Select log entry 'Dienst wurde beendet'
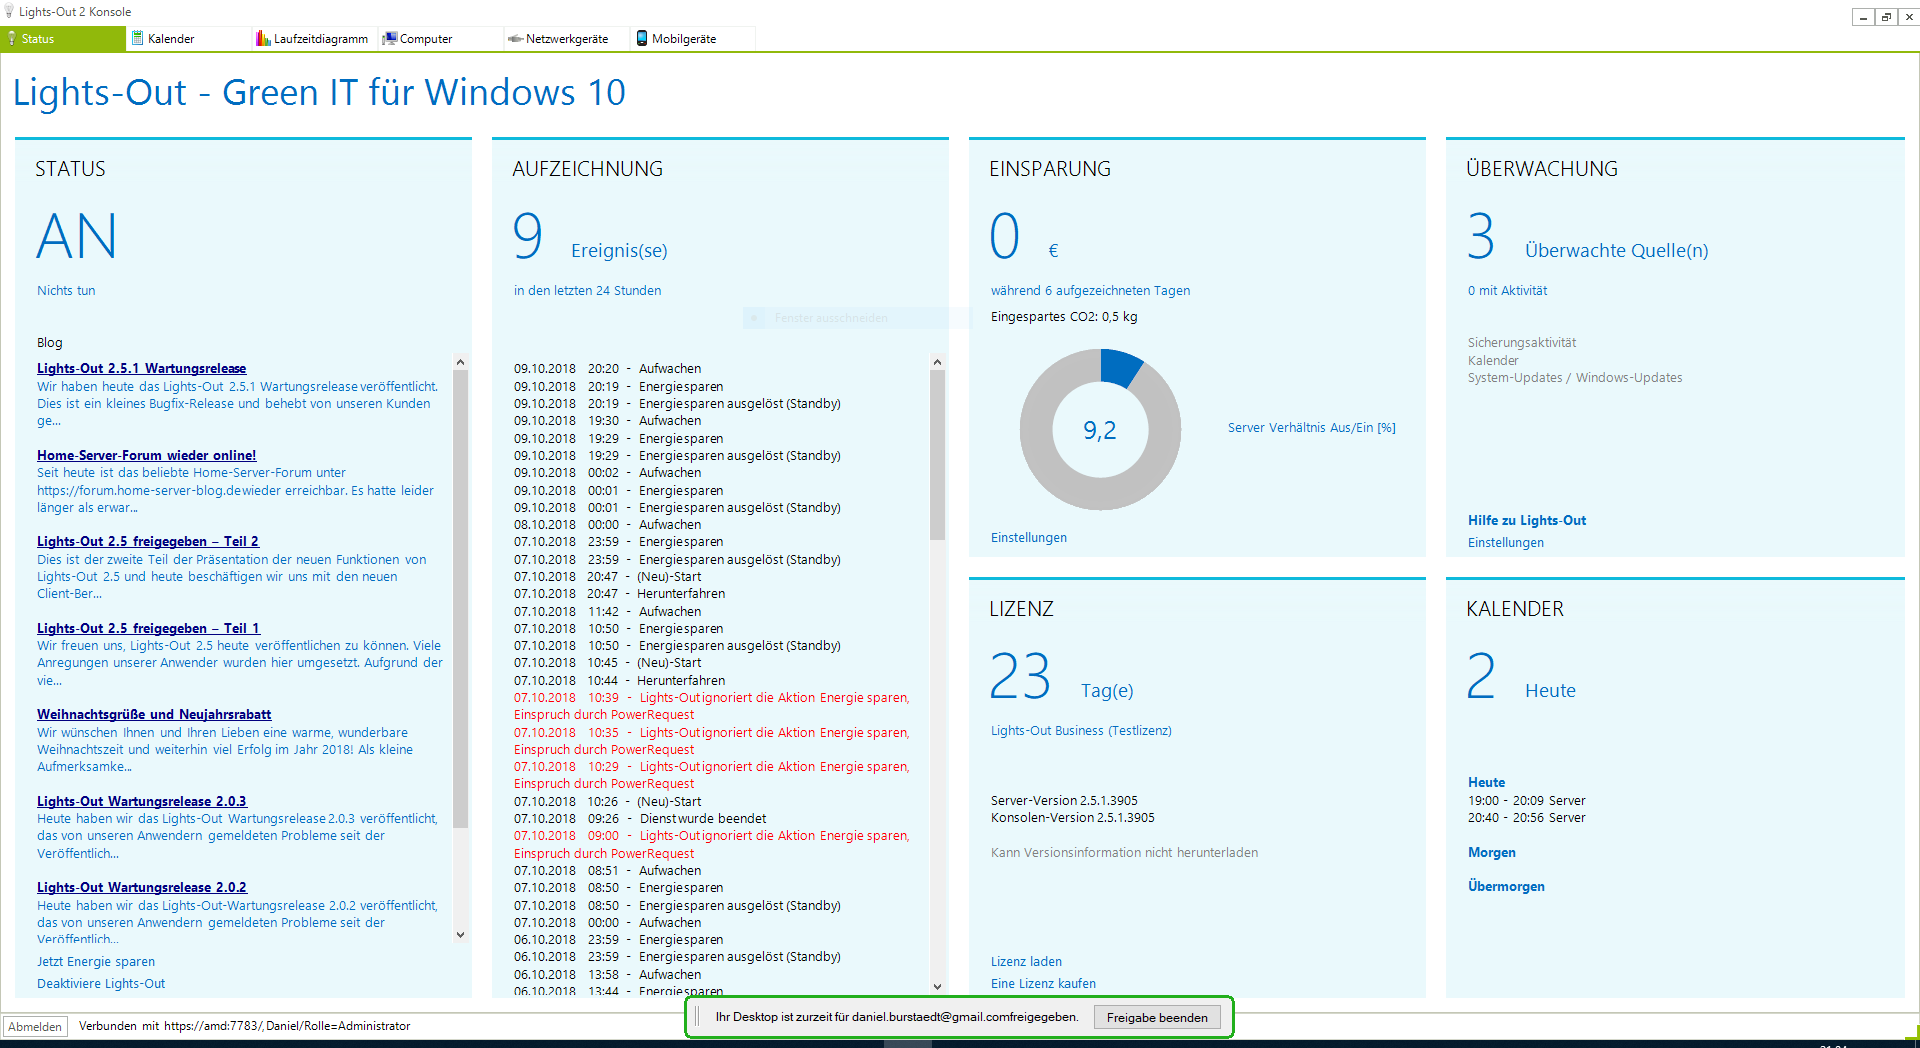The height and width of the screenshot is (1048, 1920). click(x=640, y=818)
